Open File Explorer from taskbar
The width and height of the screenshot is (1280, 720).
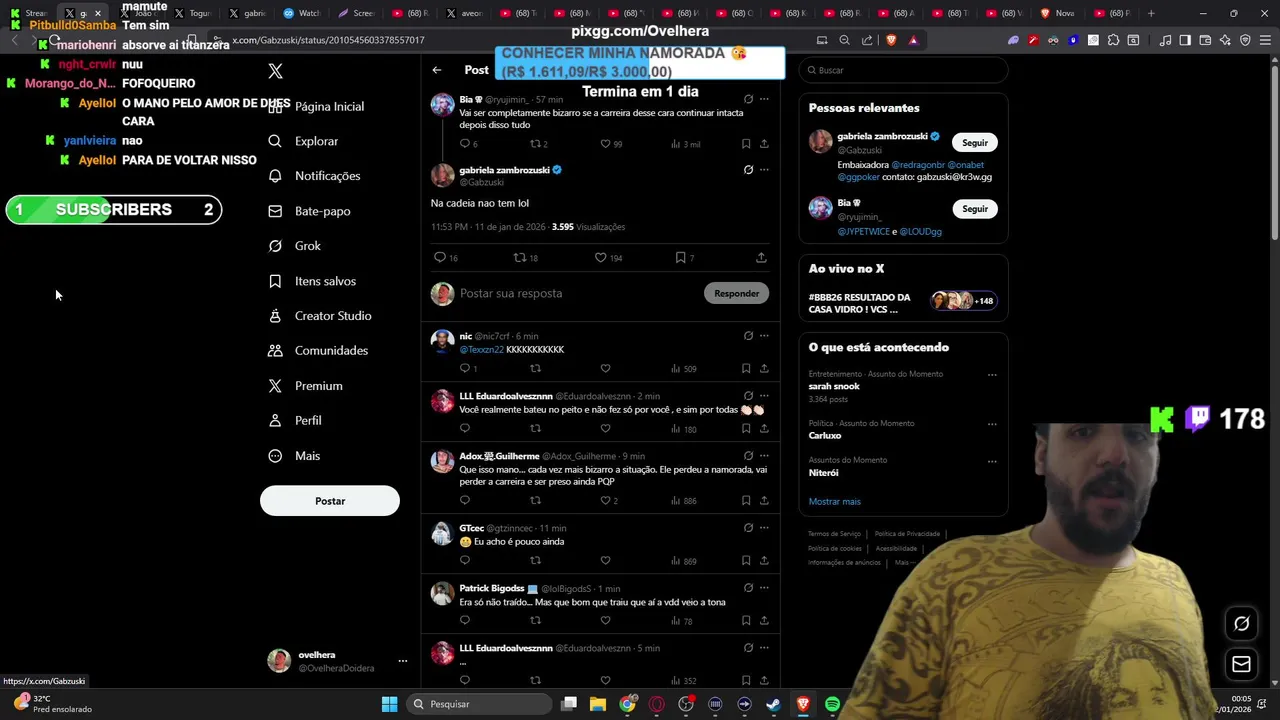598,704
